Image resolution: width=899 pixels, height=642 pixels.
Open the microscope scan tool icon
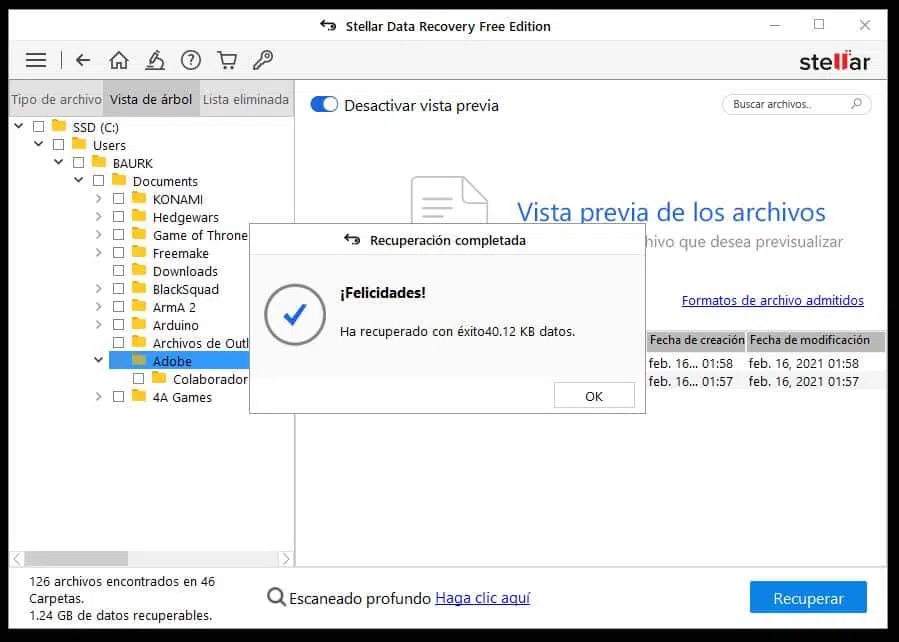[155, 60]
